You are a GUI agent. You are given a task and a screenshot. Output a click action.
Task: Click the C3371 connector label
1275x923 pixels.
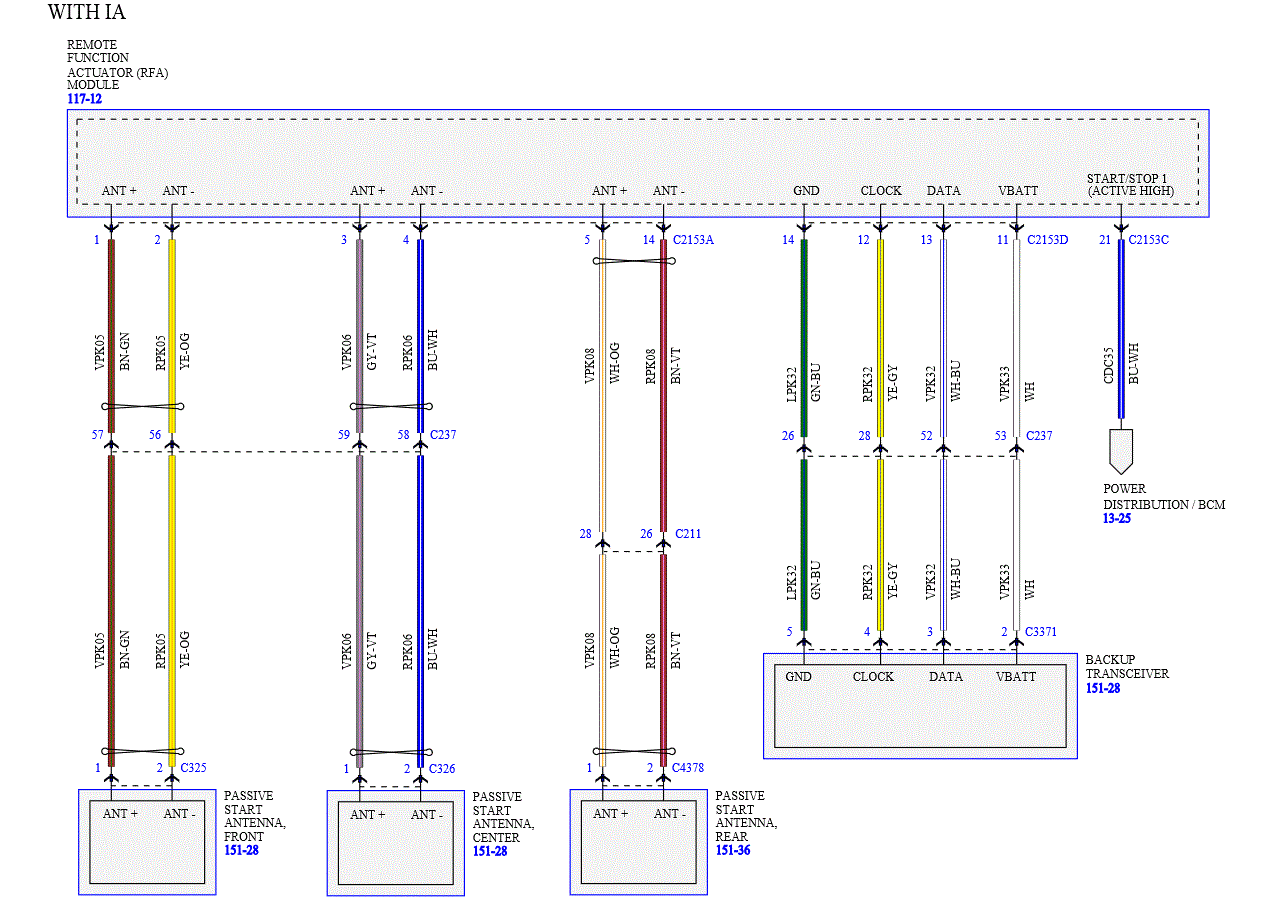[x=1041, y=632]
